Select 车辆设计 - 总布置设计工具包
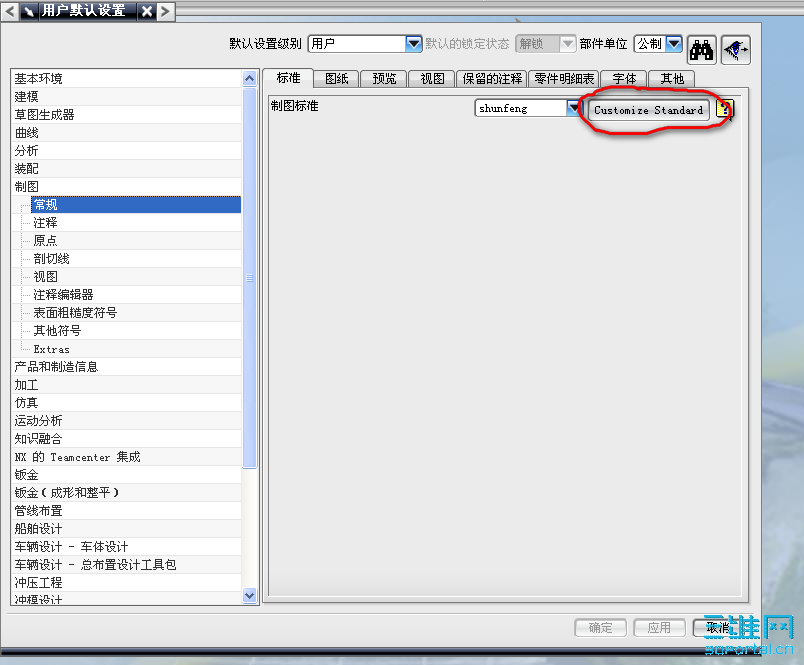The width and height of the screenshot is (804, 665). [126, 565]
